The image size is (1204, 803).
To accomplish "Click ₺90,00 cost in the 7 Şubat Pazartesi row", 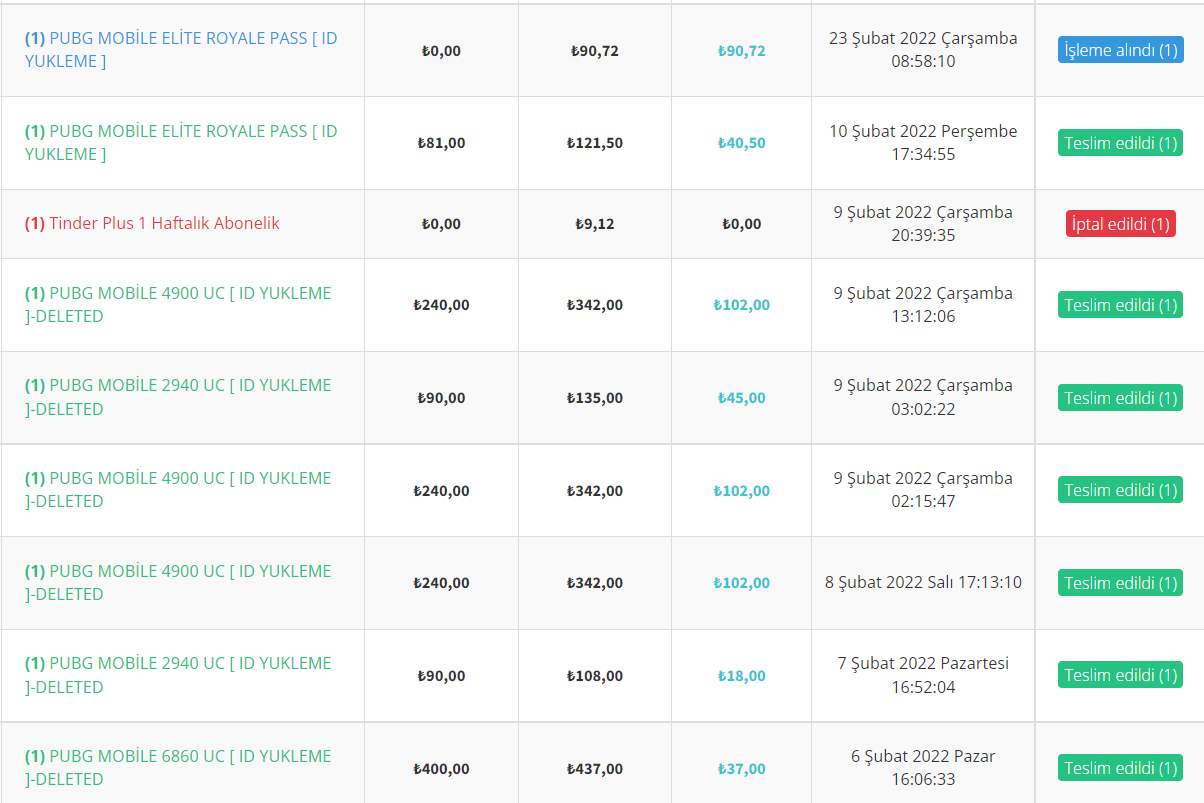I will click(x=441, y=676).
